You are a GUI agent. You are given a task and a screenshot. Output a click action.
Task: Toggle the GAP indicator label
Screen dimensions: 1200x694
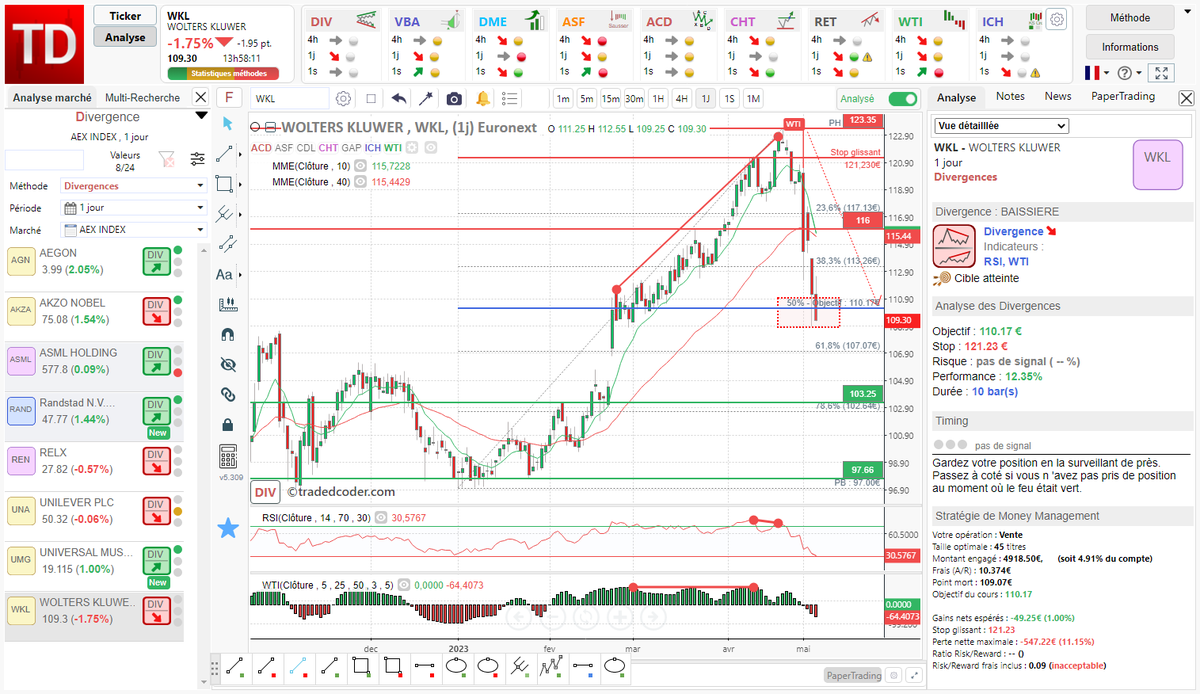(351, 148)
